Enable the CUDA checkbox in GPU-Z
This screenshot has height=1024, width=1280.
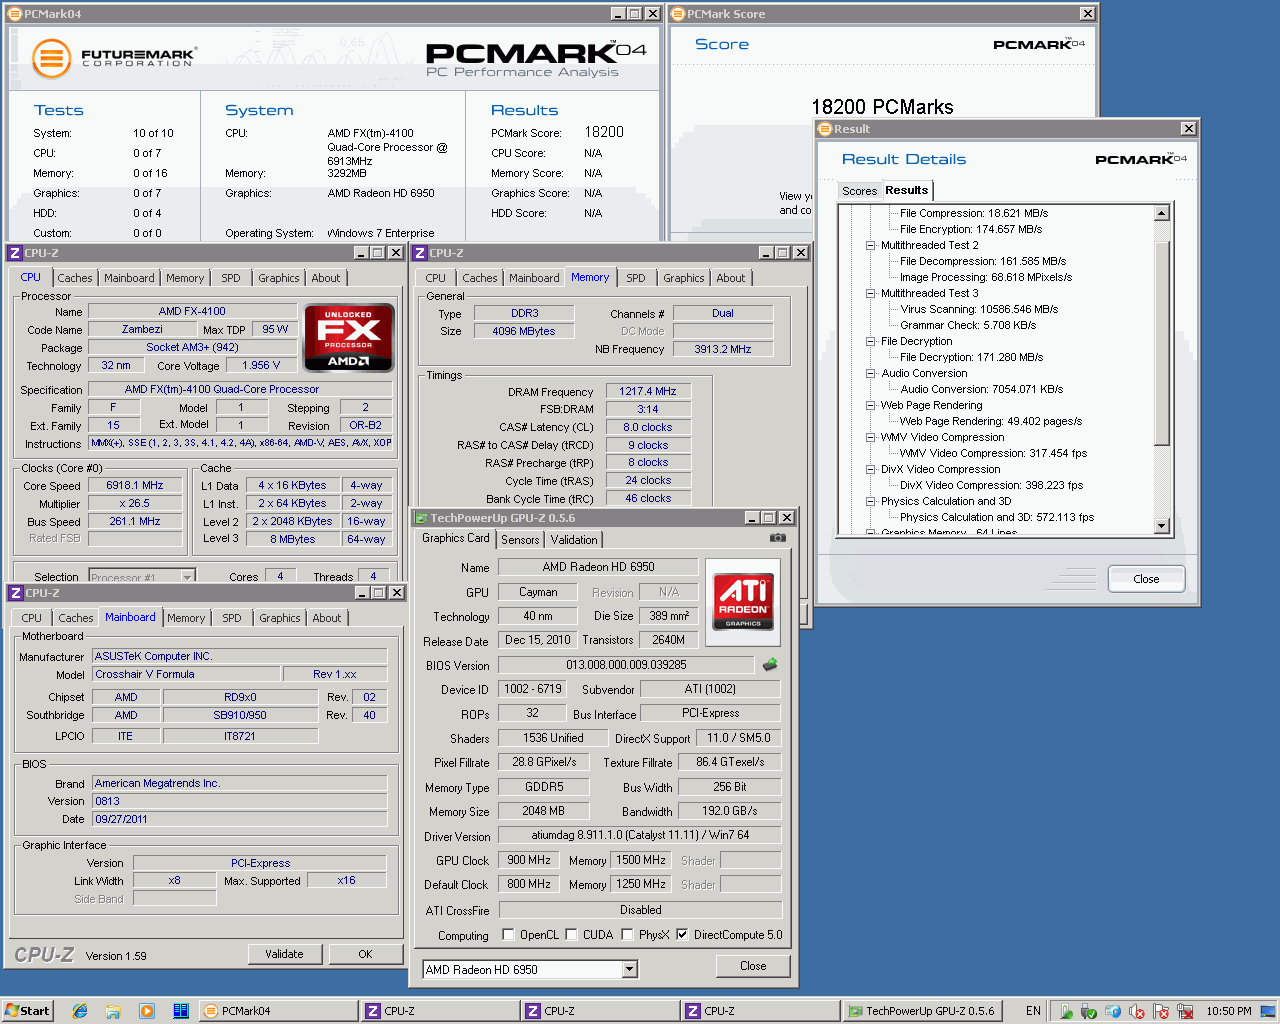571,935
